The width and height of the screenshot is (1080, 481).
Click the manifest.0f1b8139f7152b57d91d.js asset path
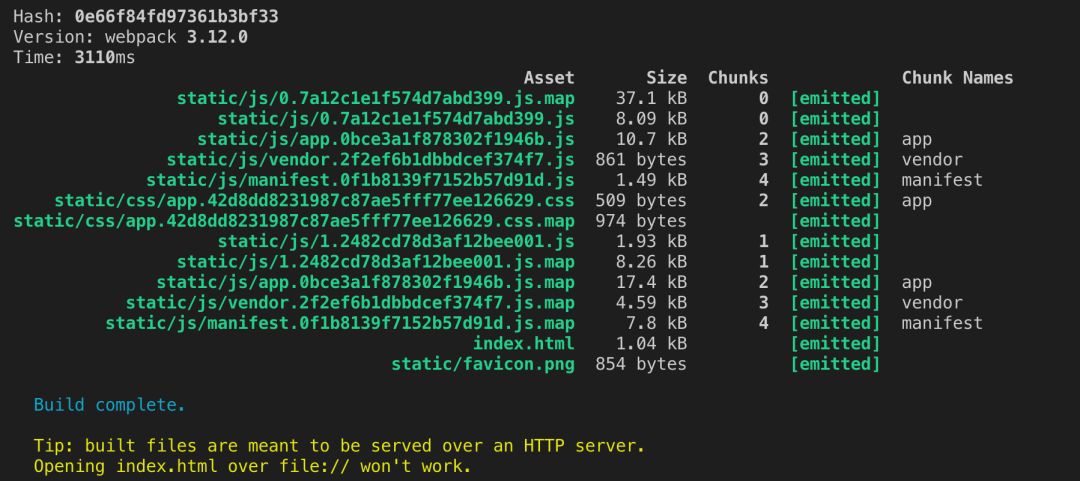pos(361,180)
